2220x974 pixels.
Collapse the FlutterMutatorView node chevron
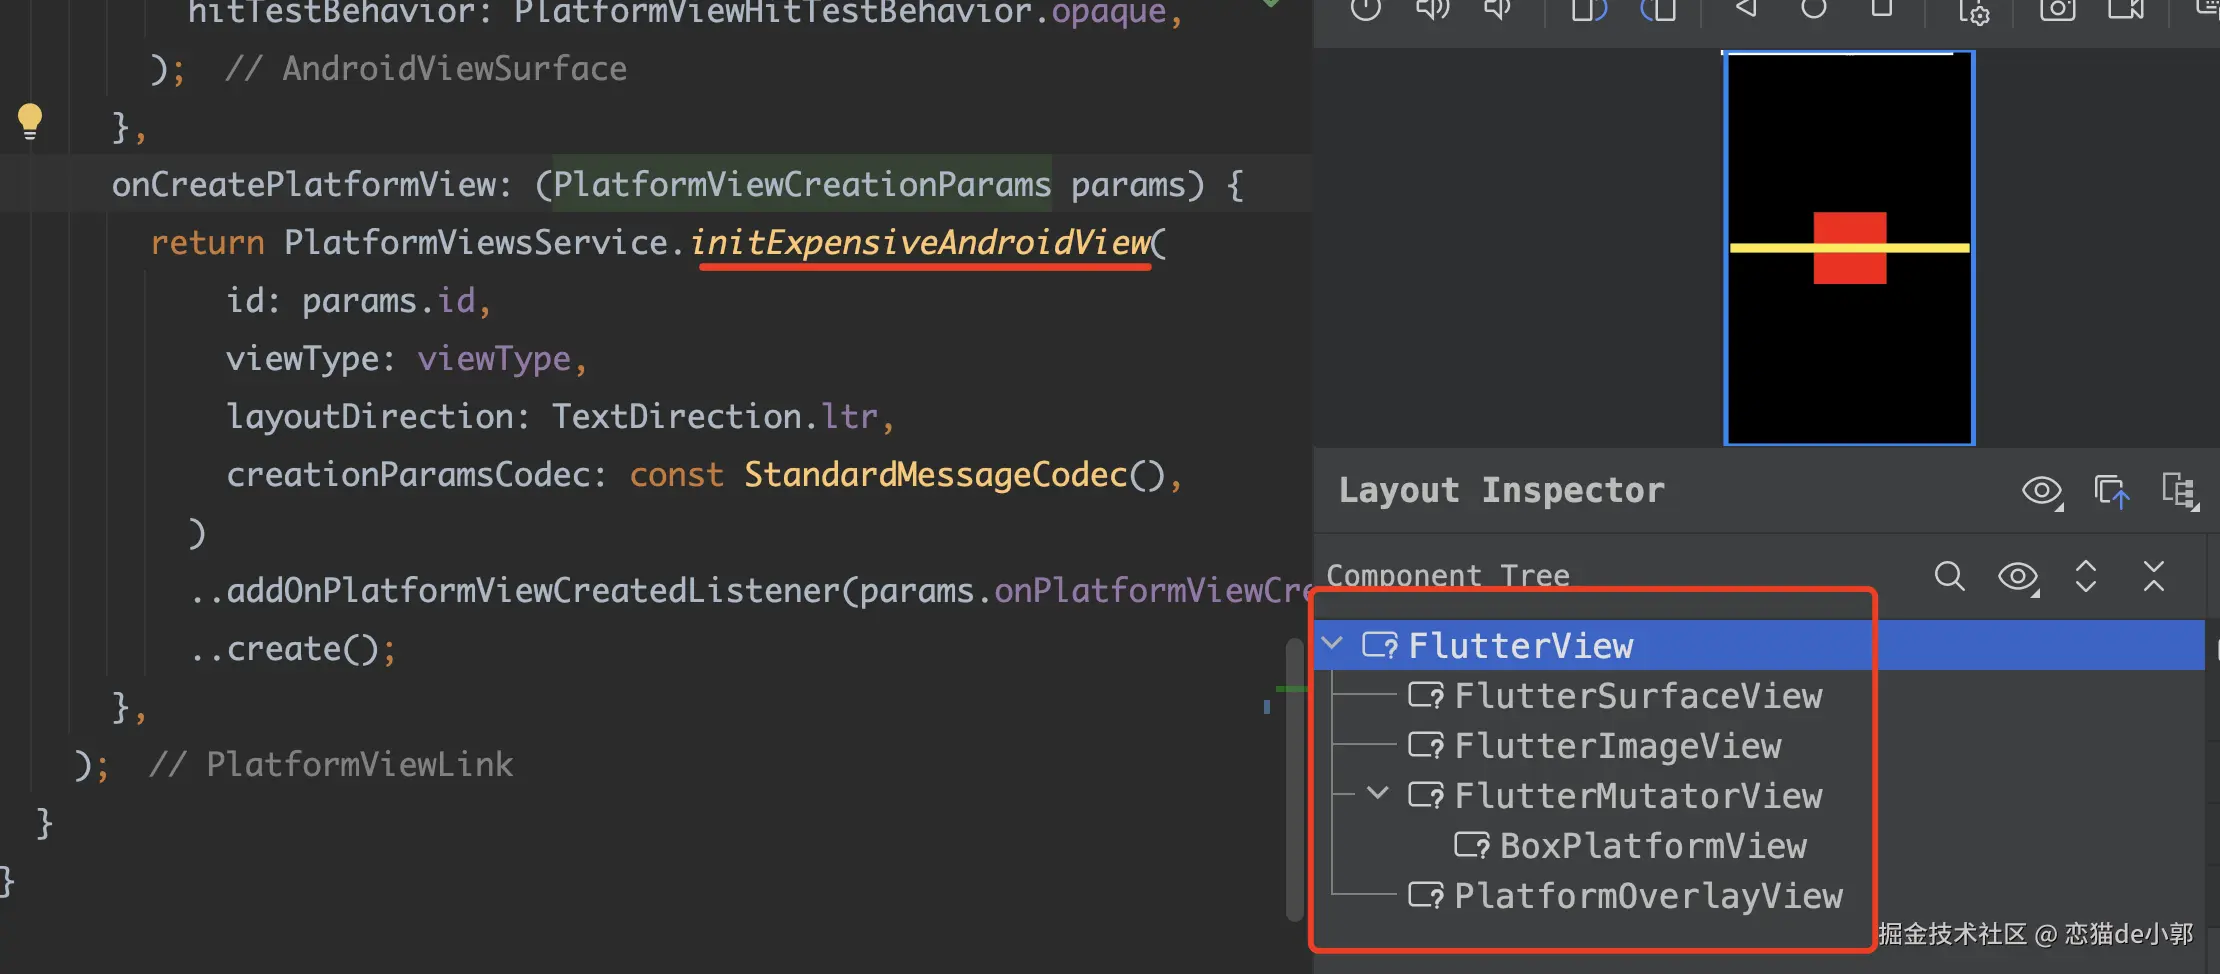click(x=1378, y=793)
